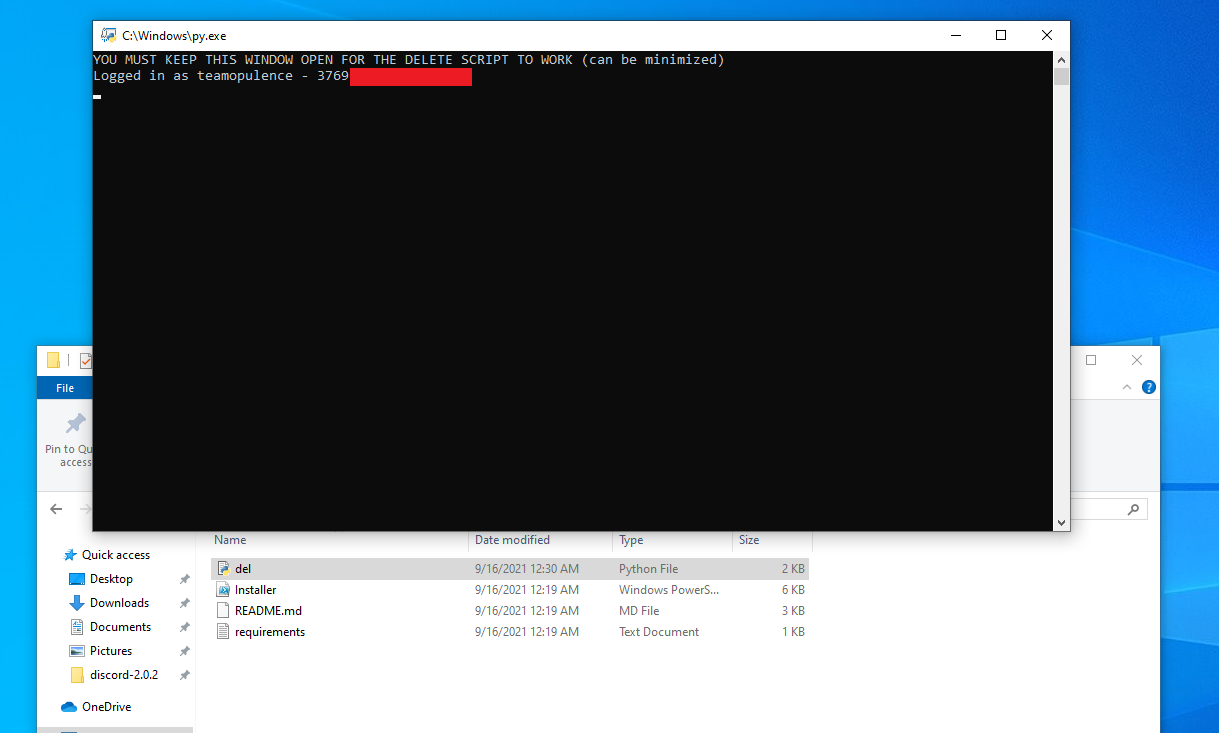This screenshot has height=733, width=1219.
Task: Close the File Explorer window
Action: [x=1137, y=360]
